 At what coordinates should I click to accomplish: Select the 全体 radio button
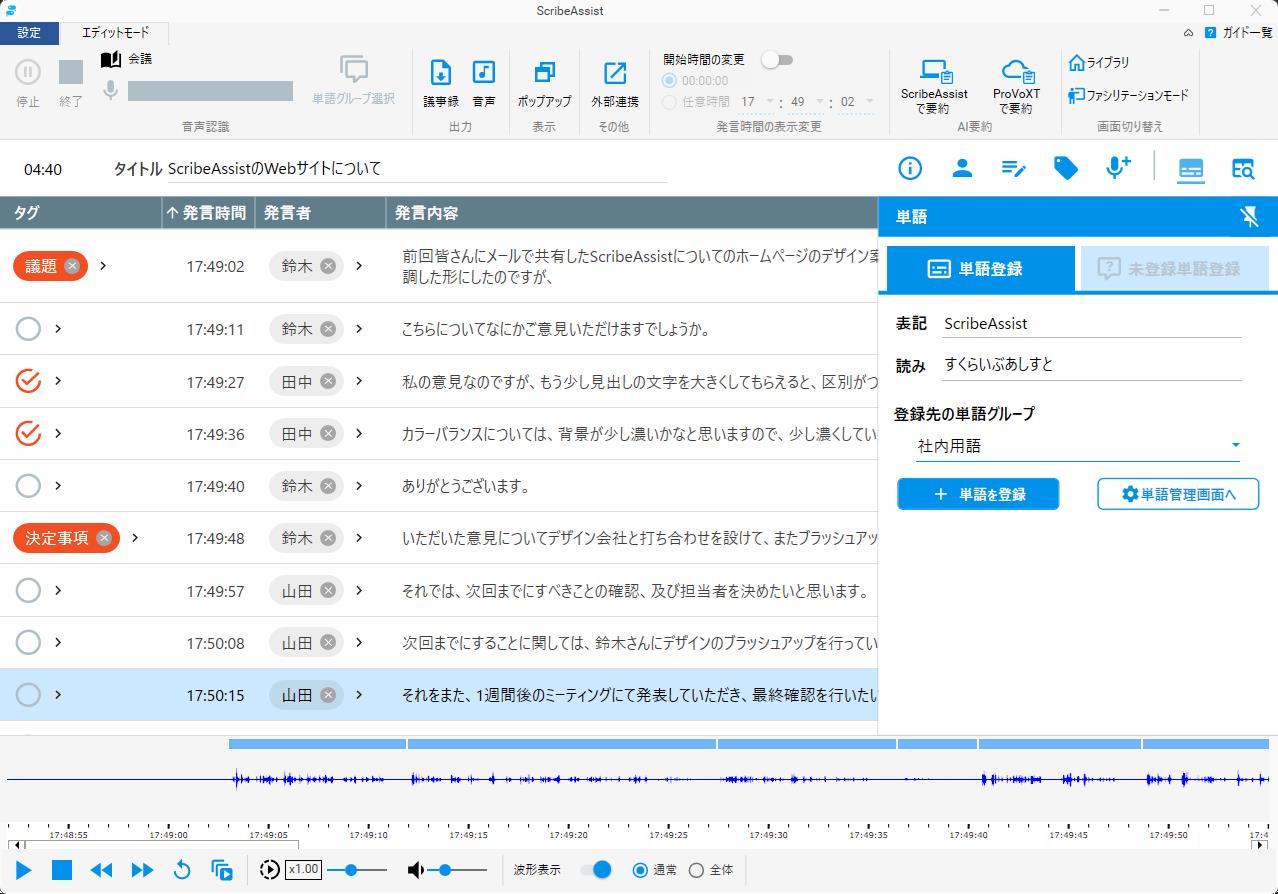695,870
